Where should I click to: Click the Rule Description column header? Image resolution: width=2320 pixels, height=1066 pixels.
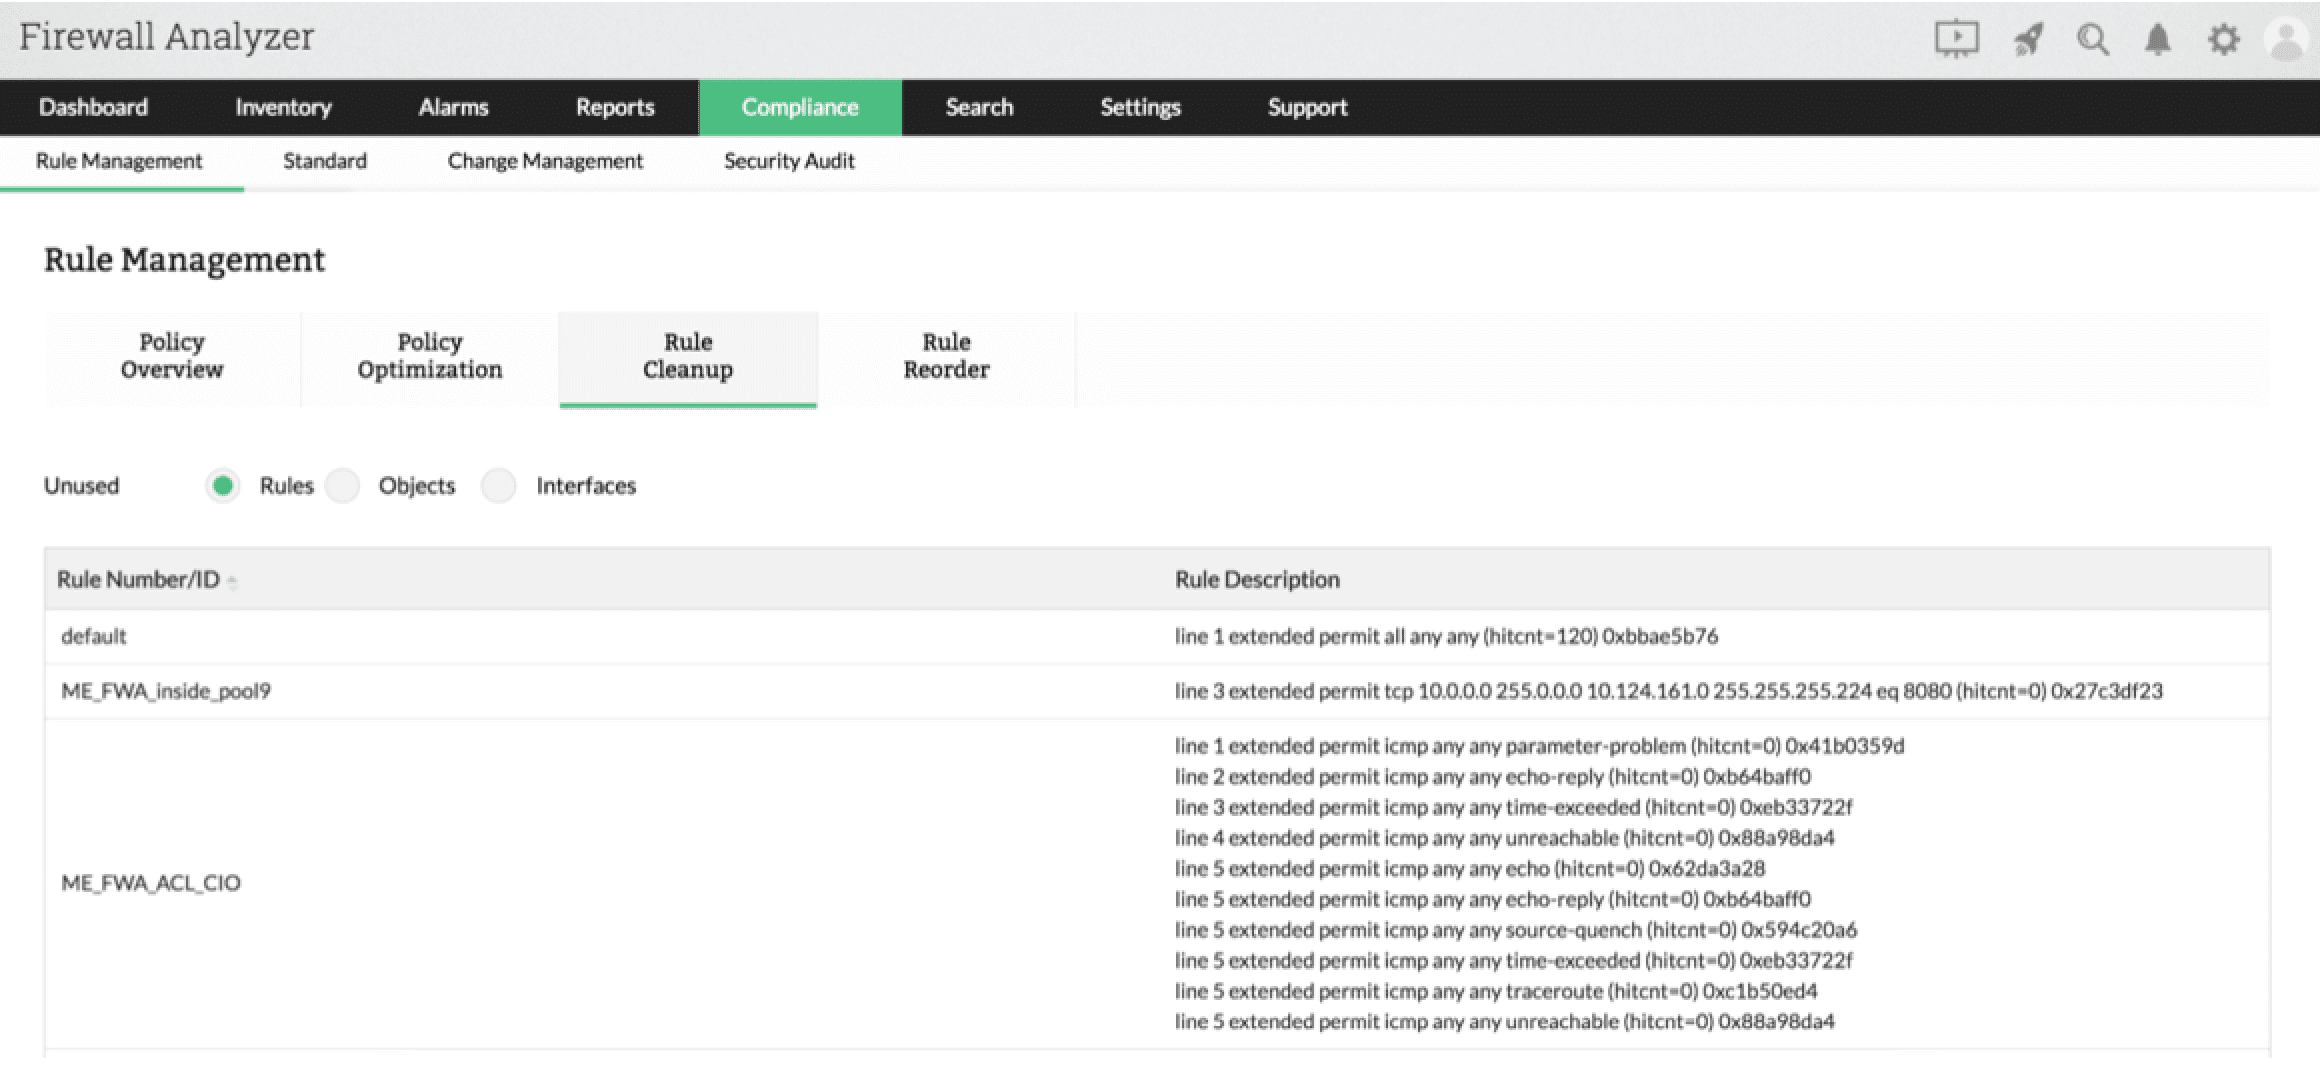pos(1257,580)
